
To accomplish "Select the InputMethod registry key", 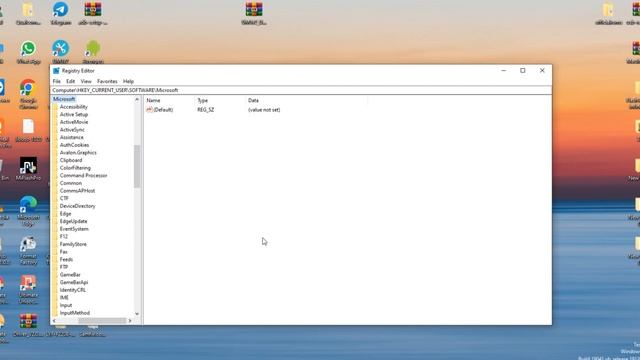I will [x=75, y=313].
